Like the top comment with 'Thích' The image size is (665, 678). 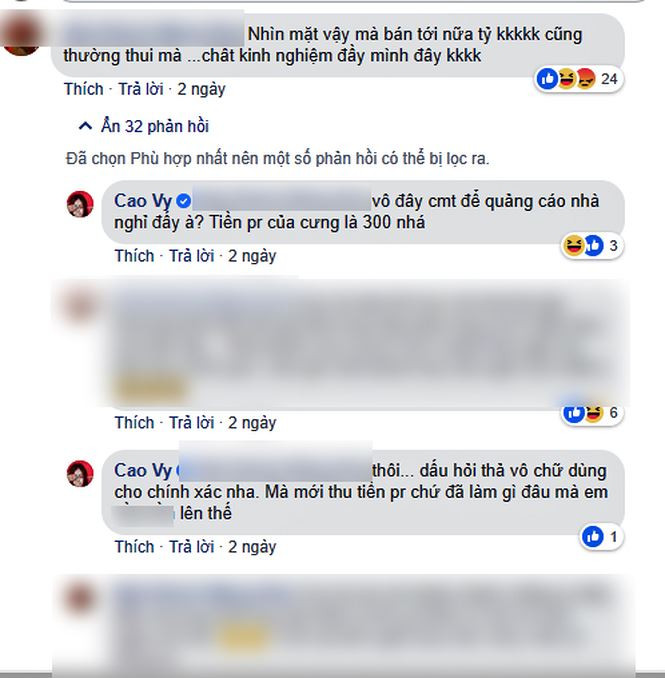83,89
